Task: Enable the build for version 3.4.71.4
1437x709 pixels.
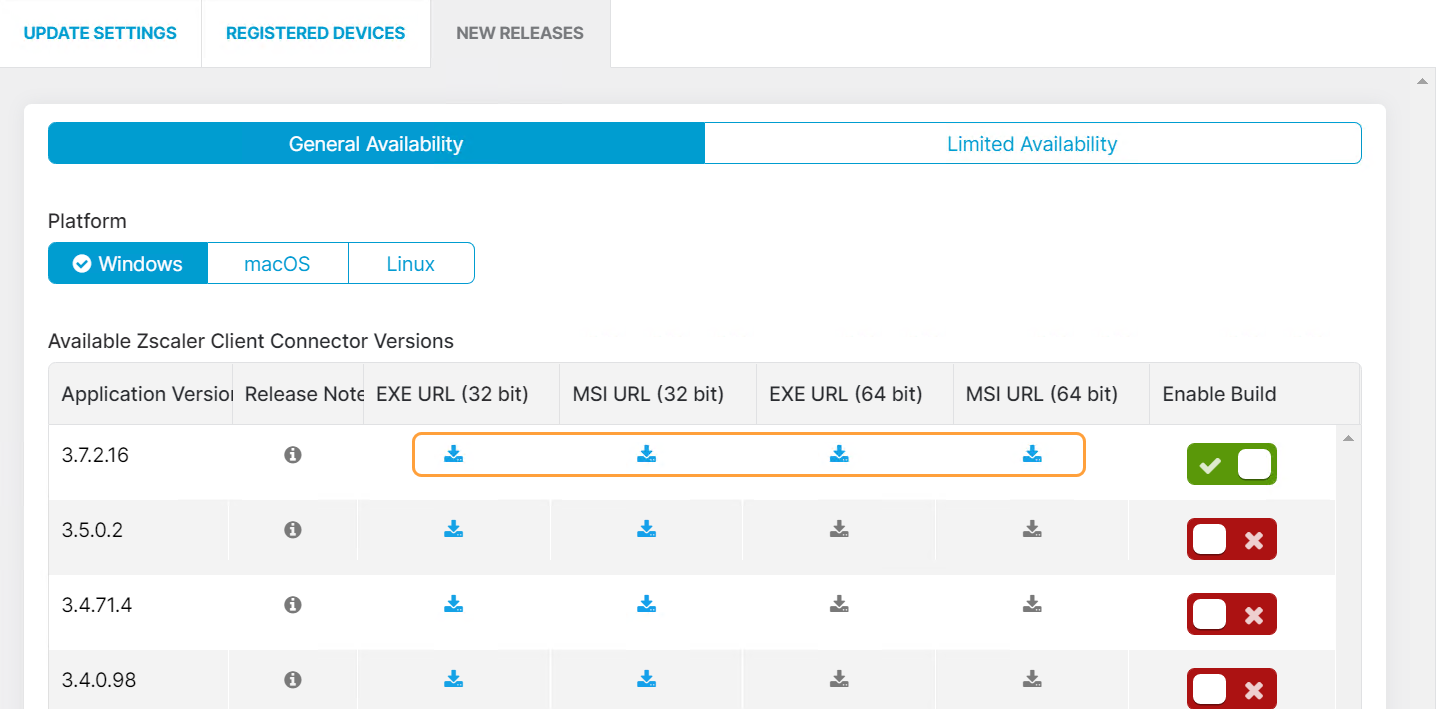Action: (1231, 613)
